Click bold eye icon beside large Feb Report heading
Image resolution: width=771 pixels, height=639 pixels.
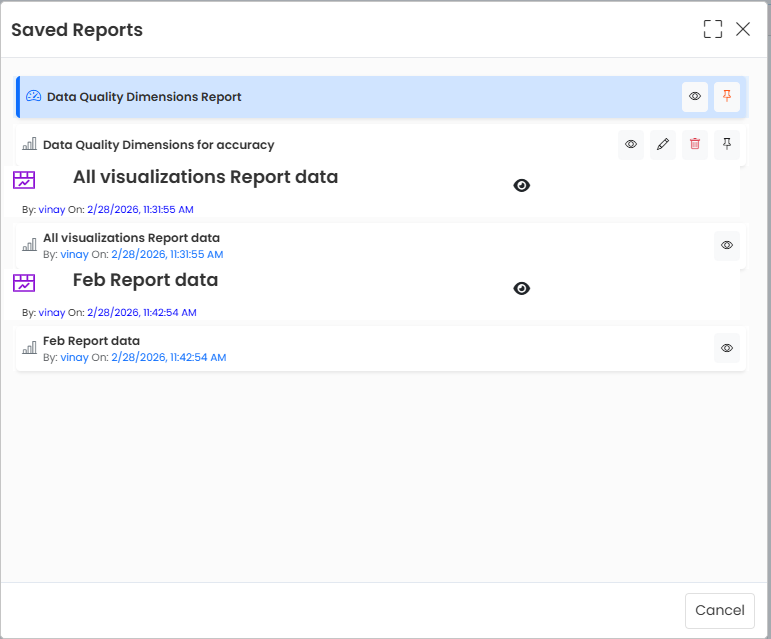pyautogui.click(x=522, y=289)
